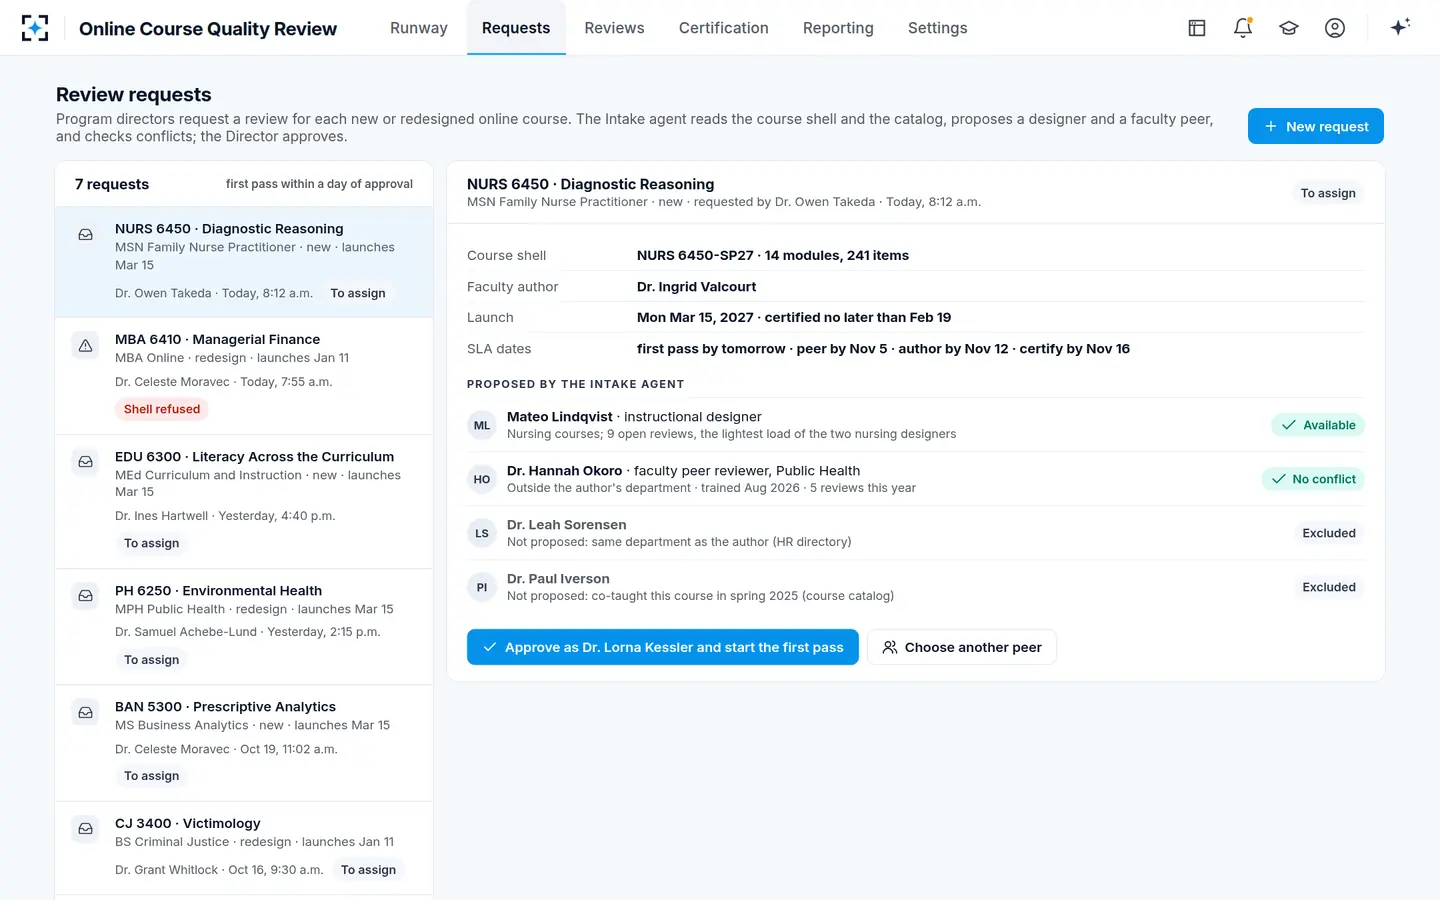Screen dimensions: 1440x900
Task: Open the Settings tab
Action: click(938, 28)
